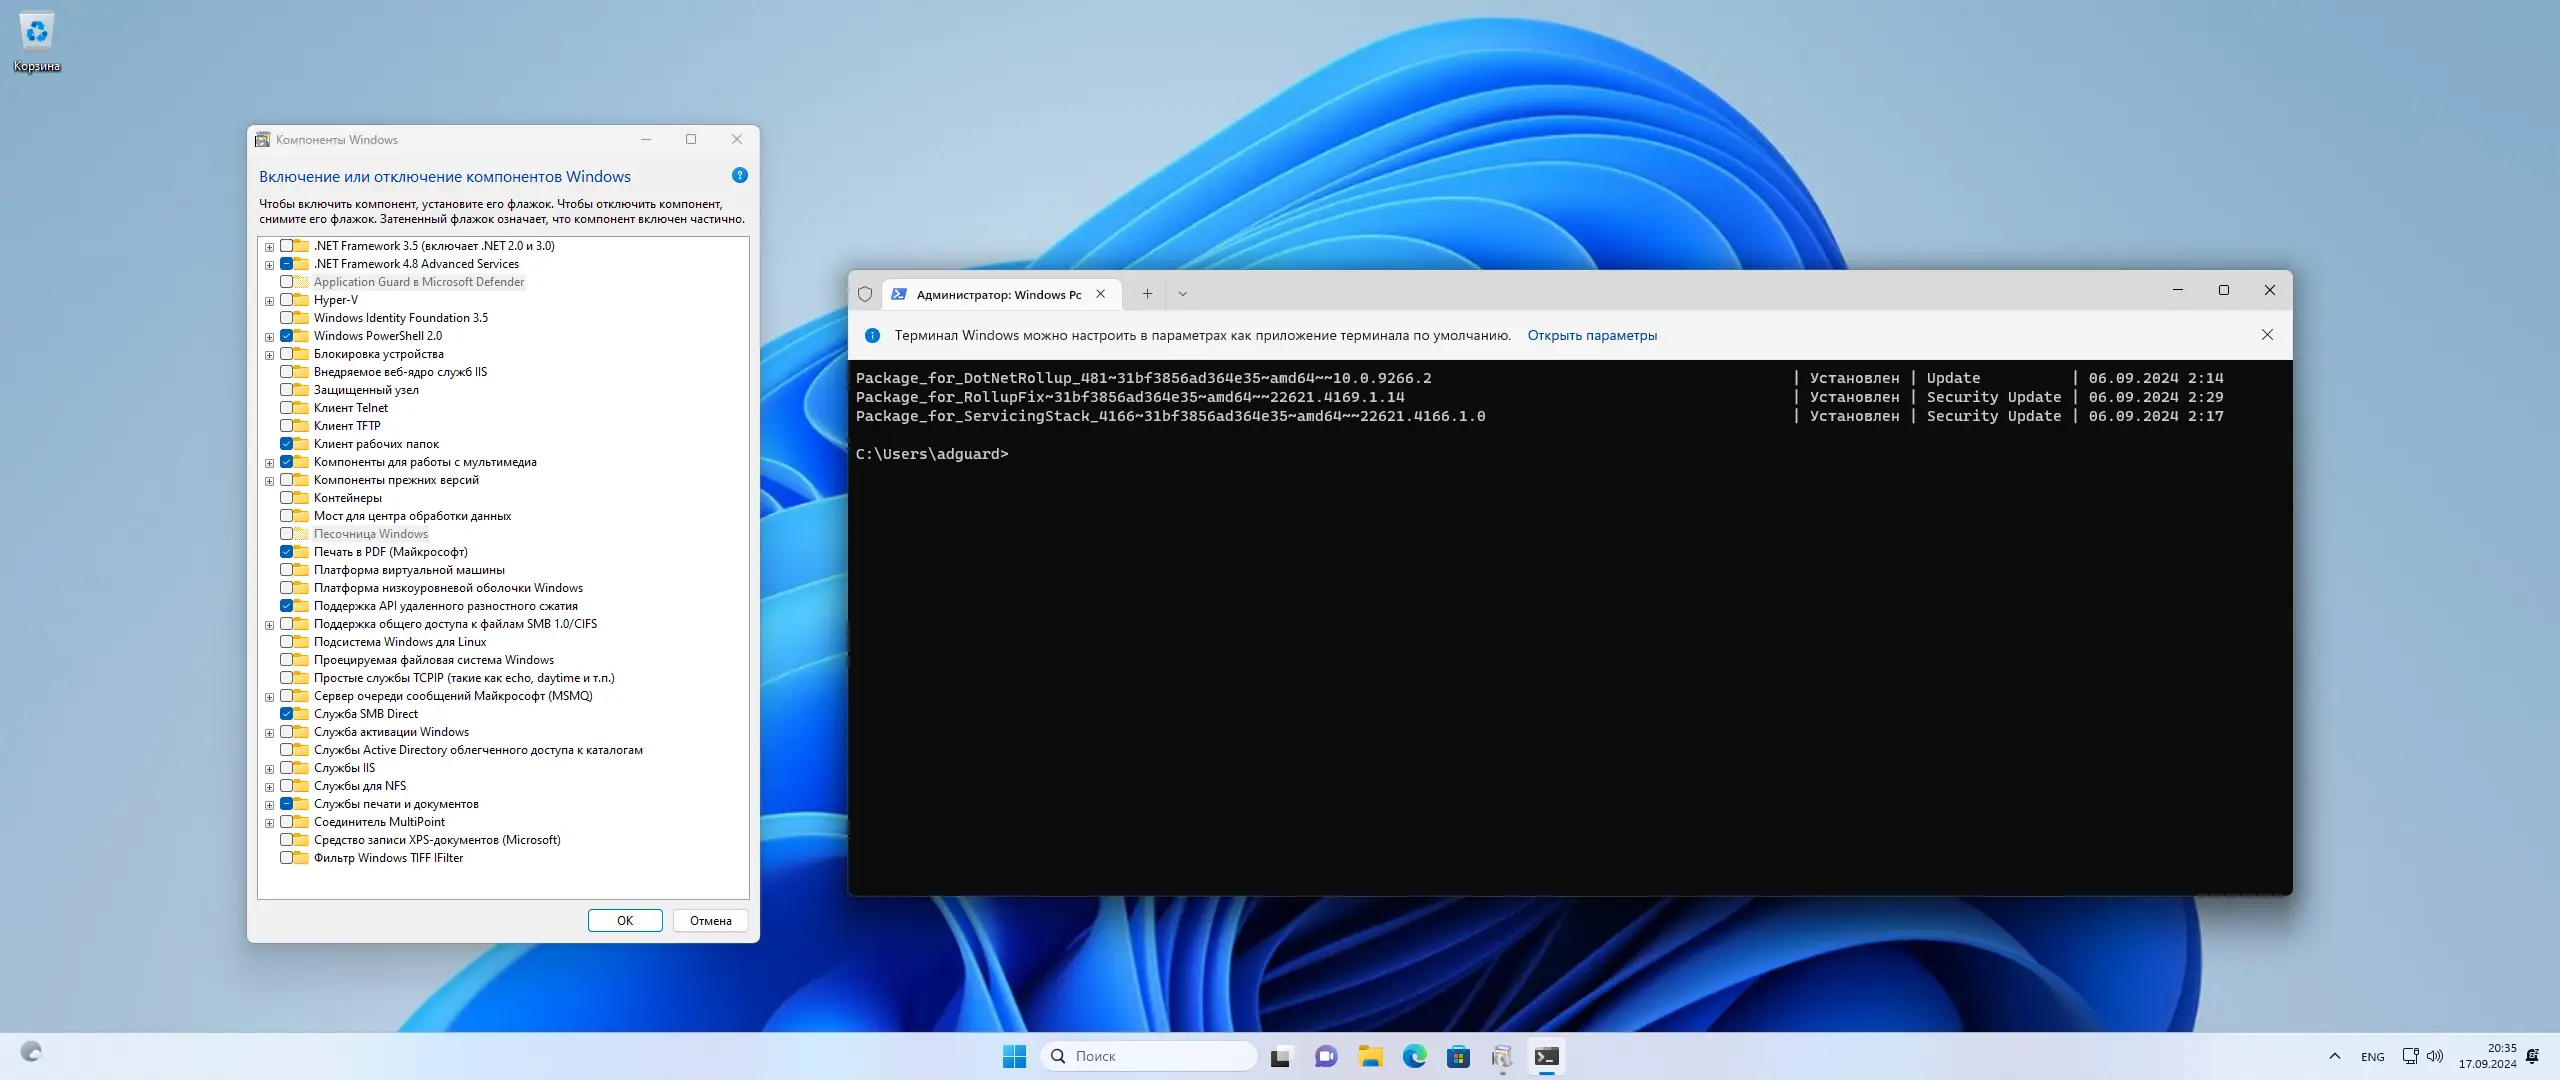Screen dimensions: 2560x1080
Task: Open Microsoft Store from the taskbar
Action: [1458, 1056]
